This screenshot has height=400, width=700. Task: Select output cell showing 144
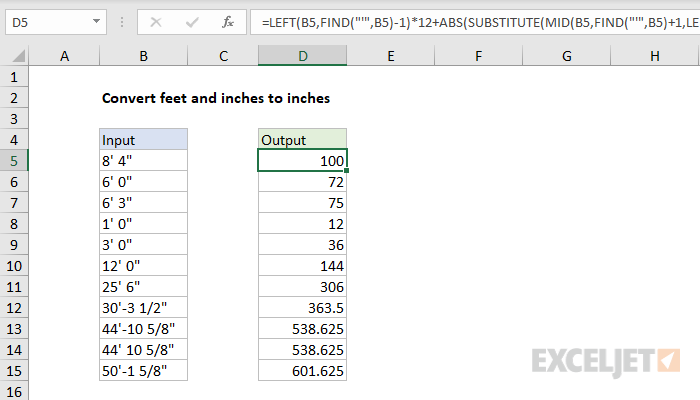click(x=302, y=266)
